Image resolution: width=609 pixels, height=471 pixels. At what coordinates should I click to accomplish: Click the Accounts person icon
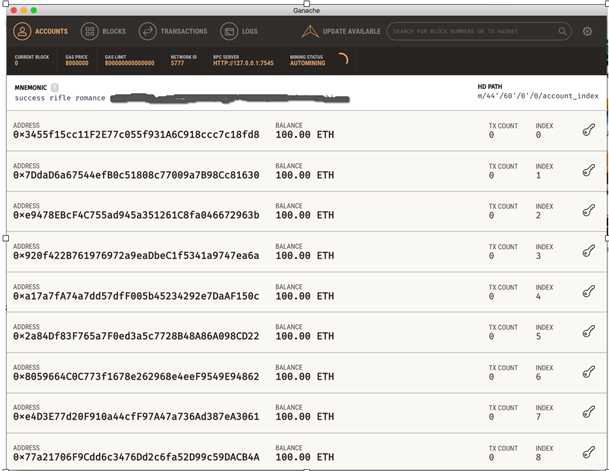(x=22, y=31)
